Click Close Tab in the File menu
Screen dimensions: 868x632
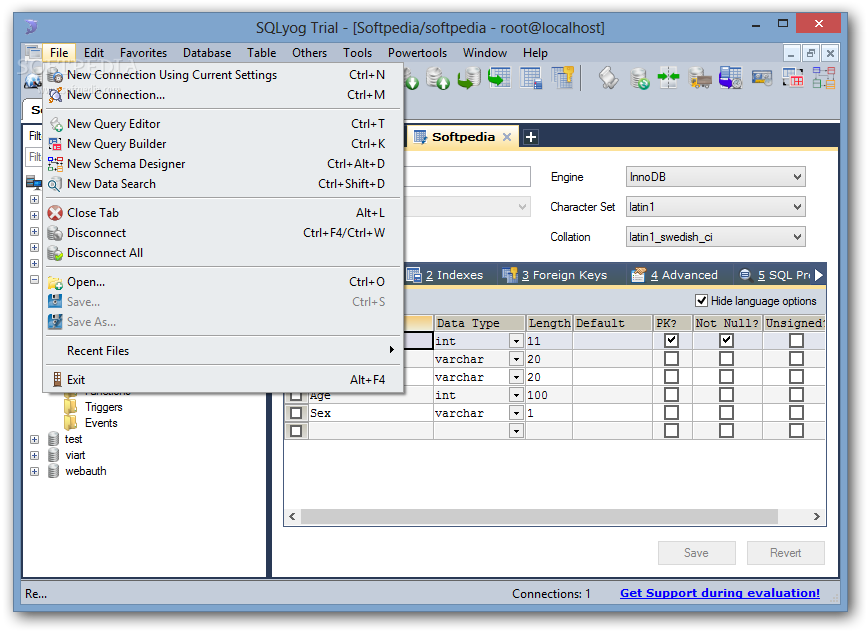click(x=223, y=213)
